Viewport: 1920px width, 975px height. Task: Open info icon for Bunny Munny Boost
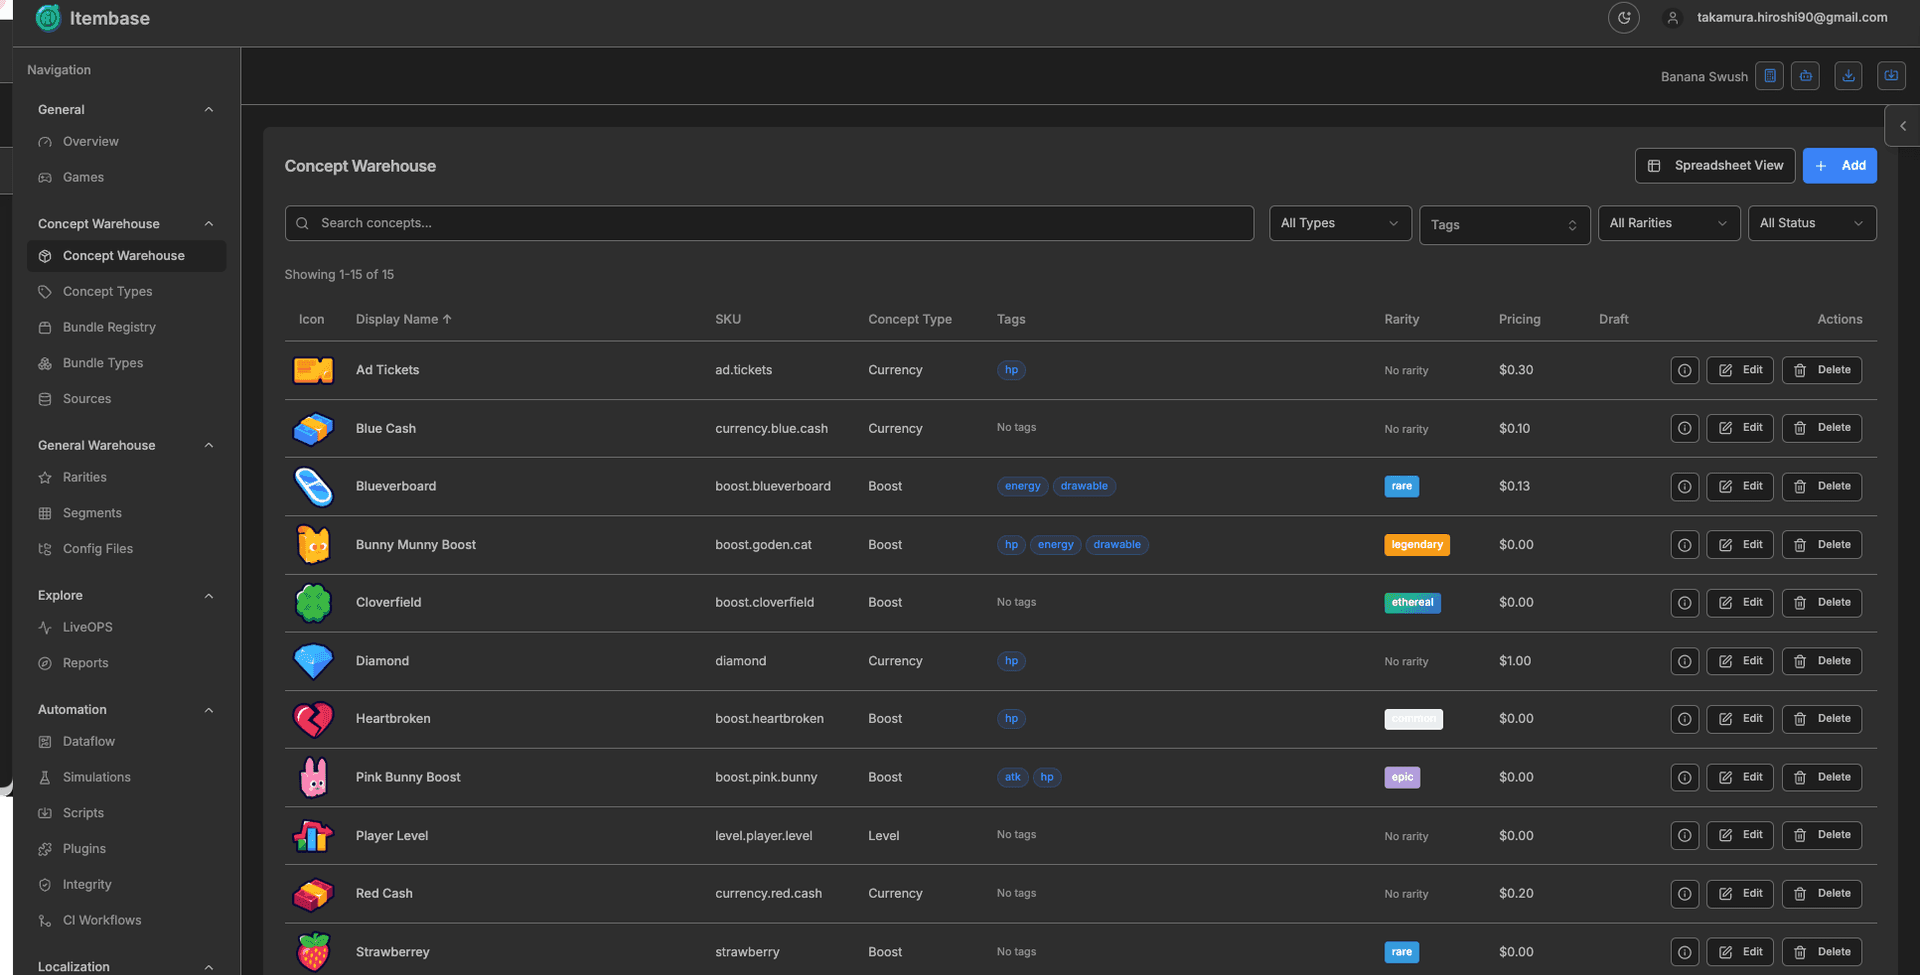pyautogui.click(x=1685, y=545)
